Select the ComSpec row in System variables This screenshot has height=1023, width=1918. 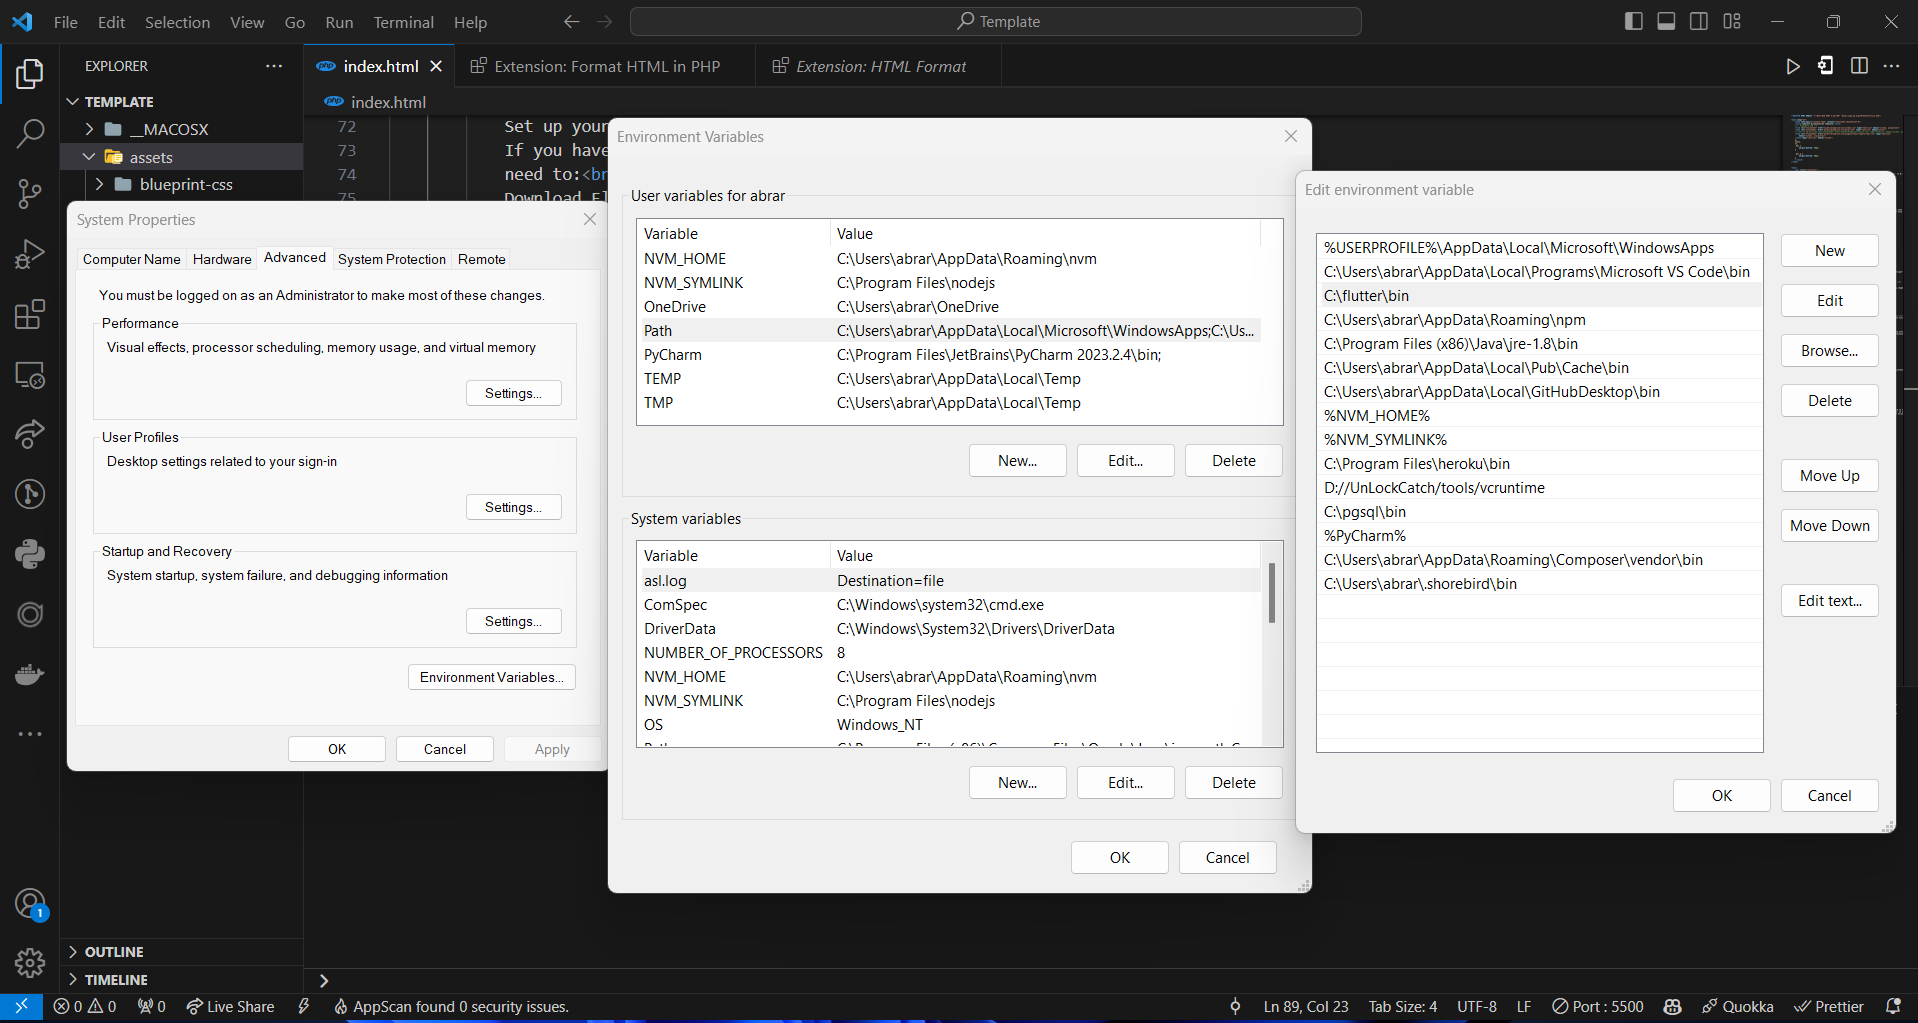[949, 605]
